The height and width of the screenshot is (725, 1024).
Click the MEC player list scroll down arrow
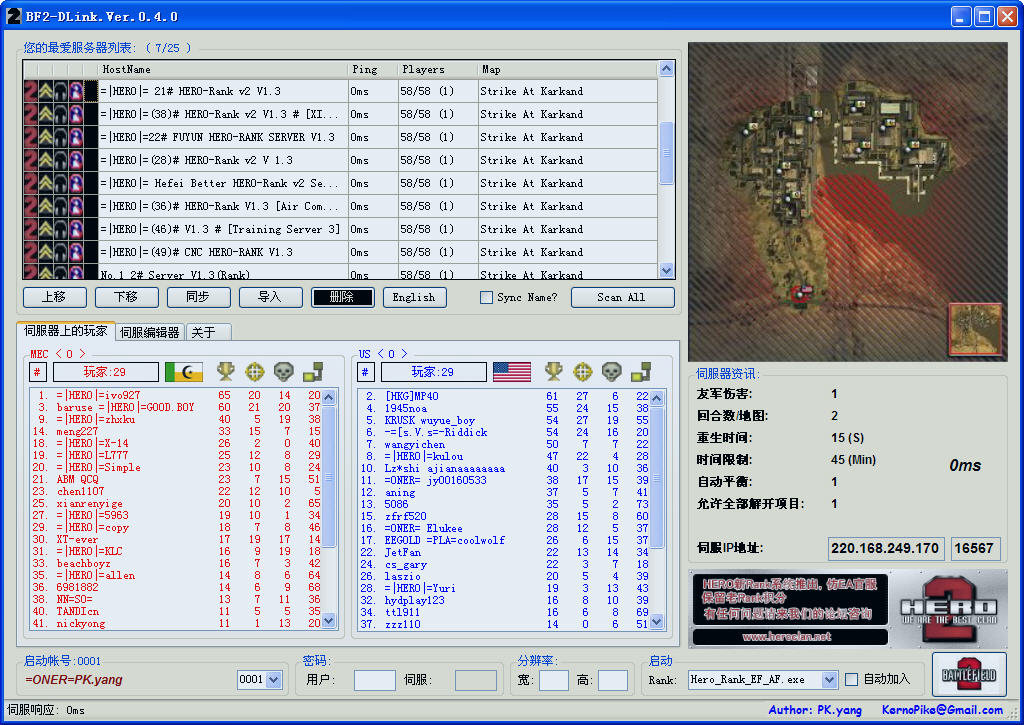tap(329, 620)
